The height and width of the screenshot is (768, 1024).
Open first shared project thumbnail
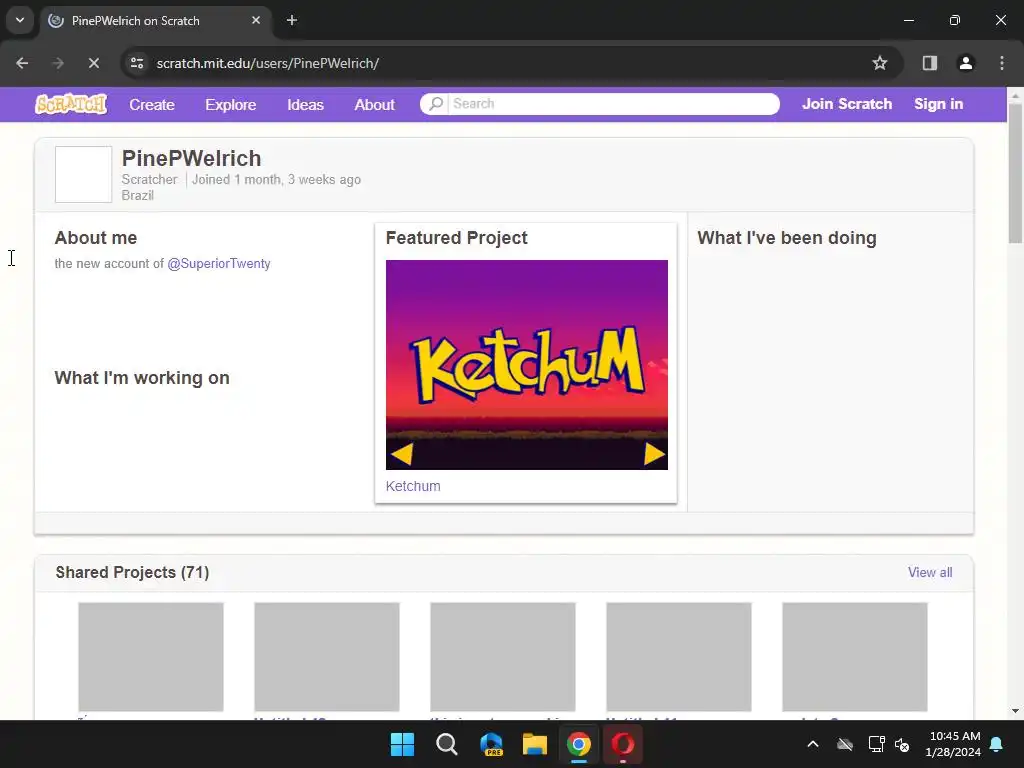point(151,656)
